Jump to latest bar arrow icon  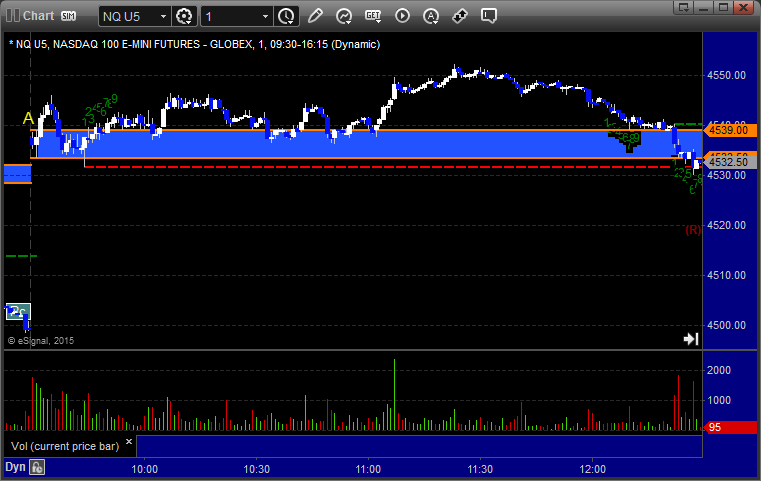pos(691,339)
